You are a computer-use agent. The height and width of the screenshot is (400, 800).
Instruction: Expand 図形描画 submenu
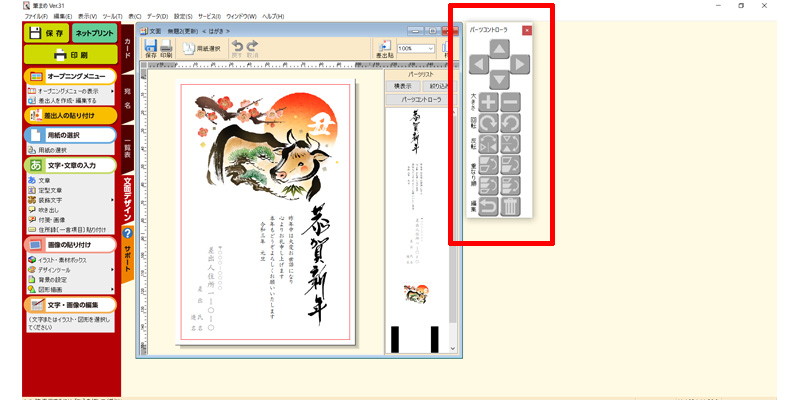[x=112, y=289]
